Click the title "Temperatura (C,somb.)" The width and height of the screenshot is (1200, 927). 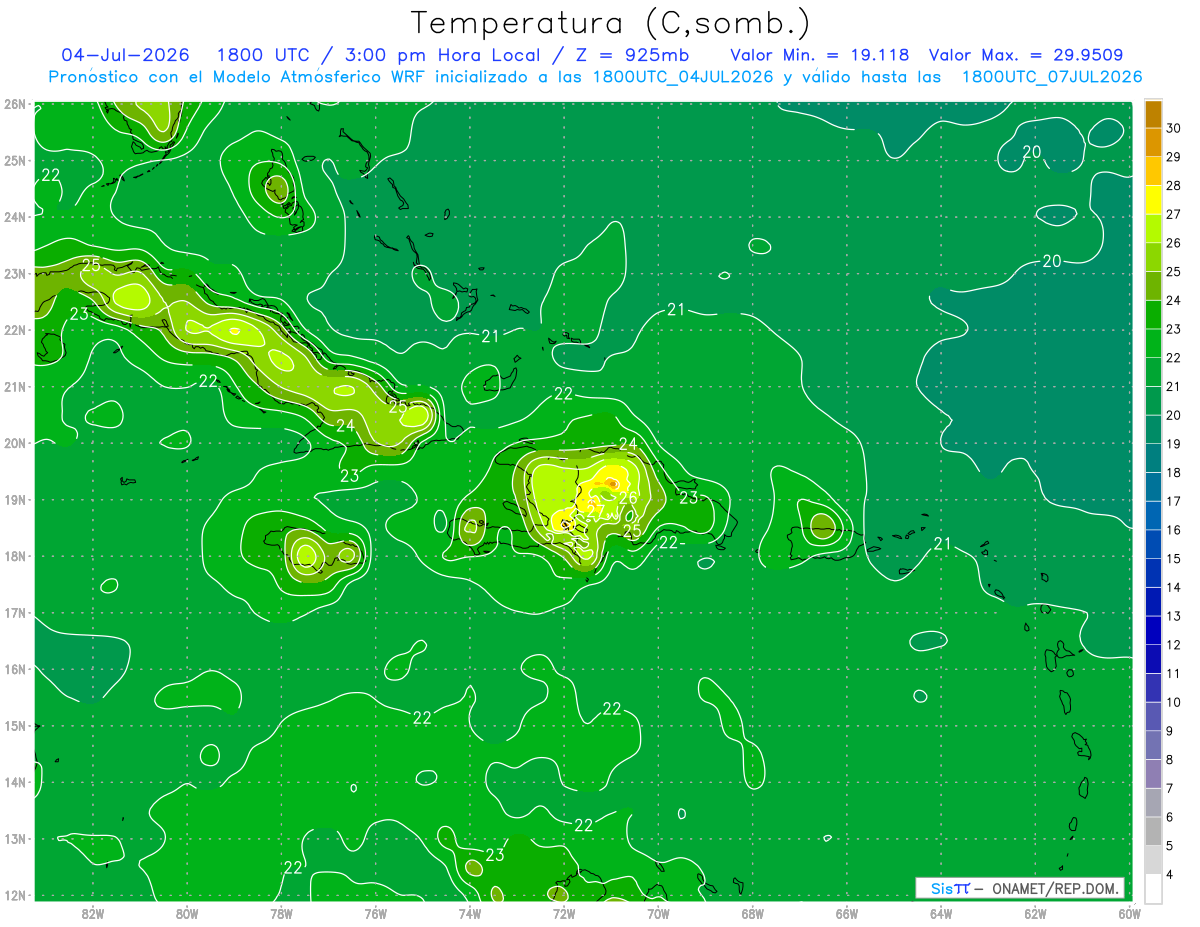611,23
